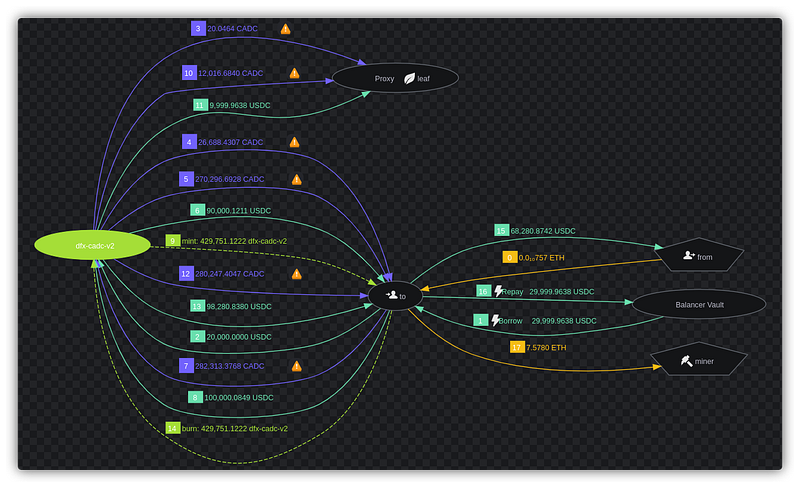Click the orange step 0 ETH badge

[x=509, y=257]
